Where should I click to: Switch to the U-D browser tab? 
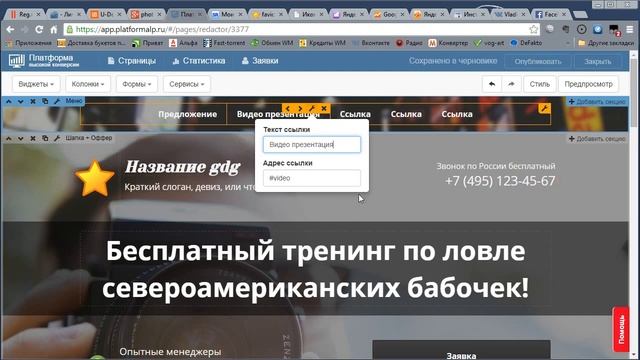106,14
